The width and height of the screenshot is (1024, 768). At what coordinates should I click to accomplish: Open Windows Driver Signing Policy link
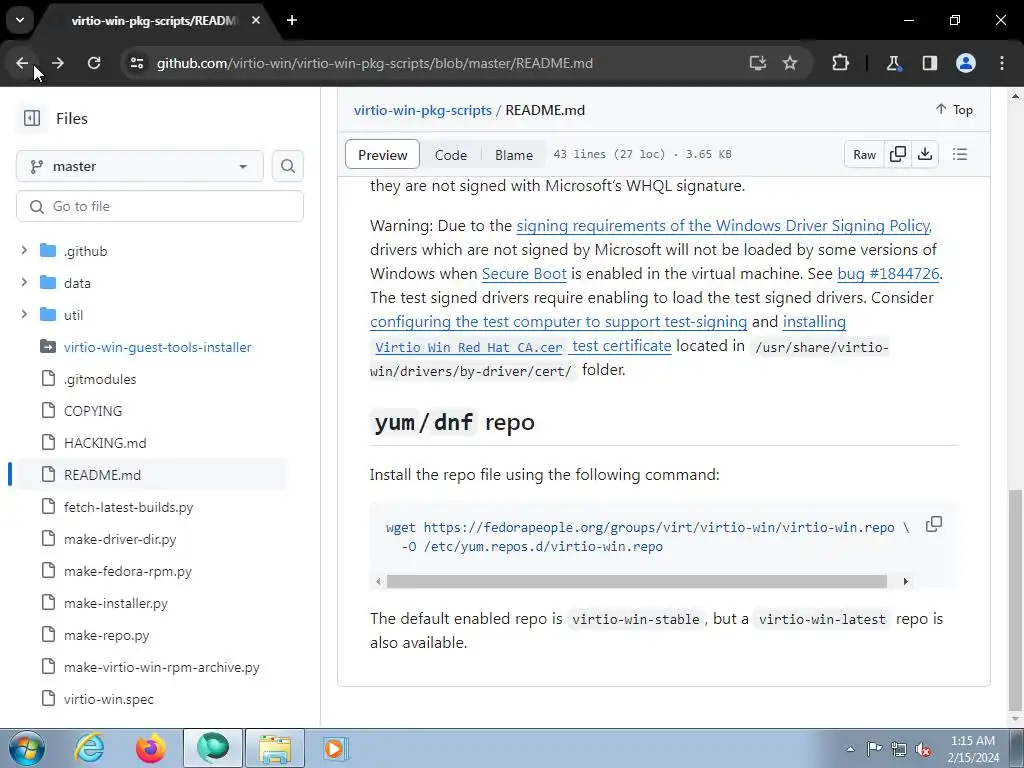[x=724, y=226]
